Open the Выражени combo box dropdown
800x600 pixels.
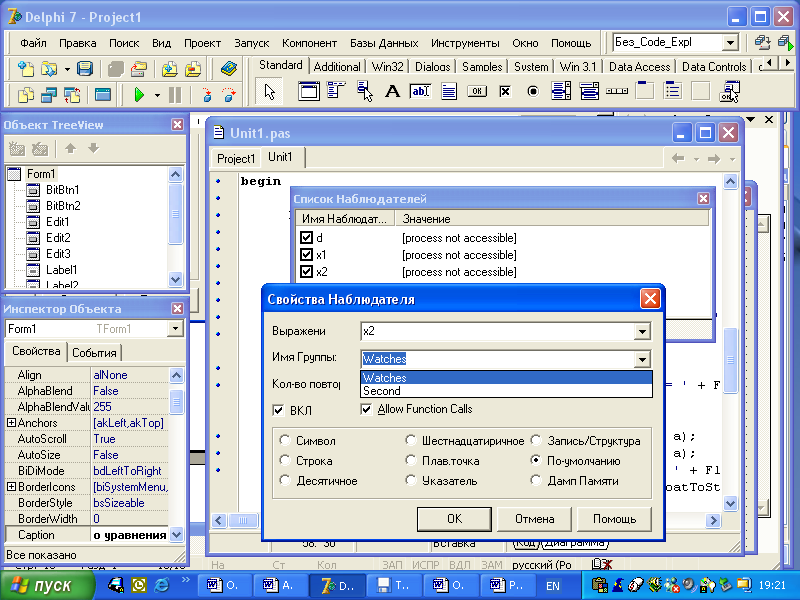pos(642,332)
